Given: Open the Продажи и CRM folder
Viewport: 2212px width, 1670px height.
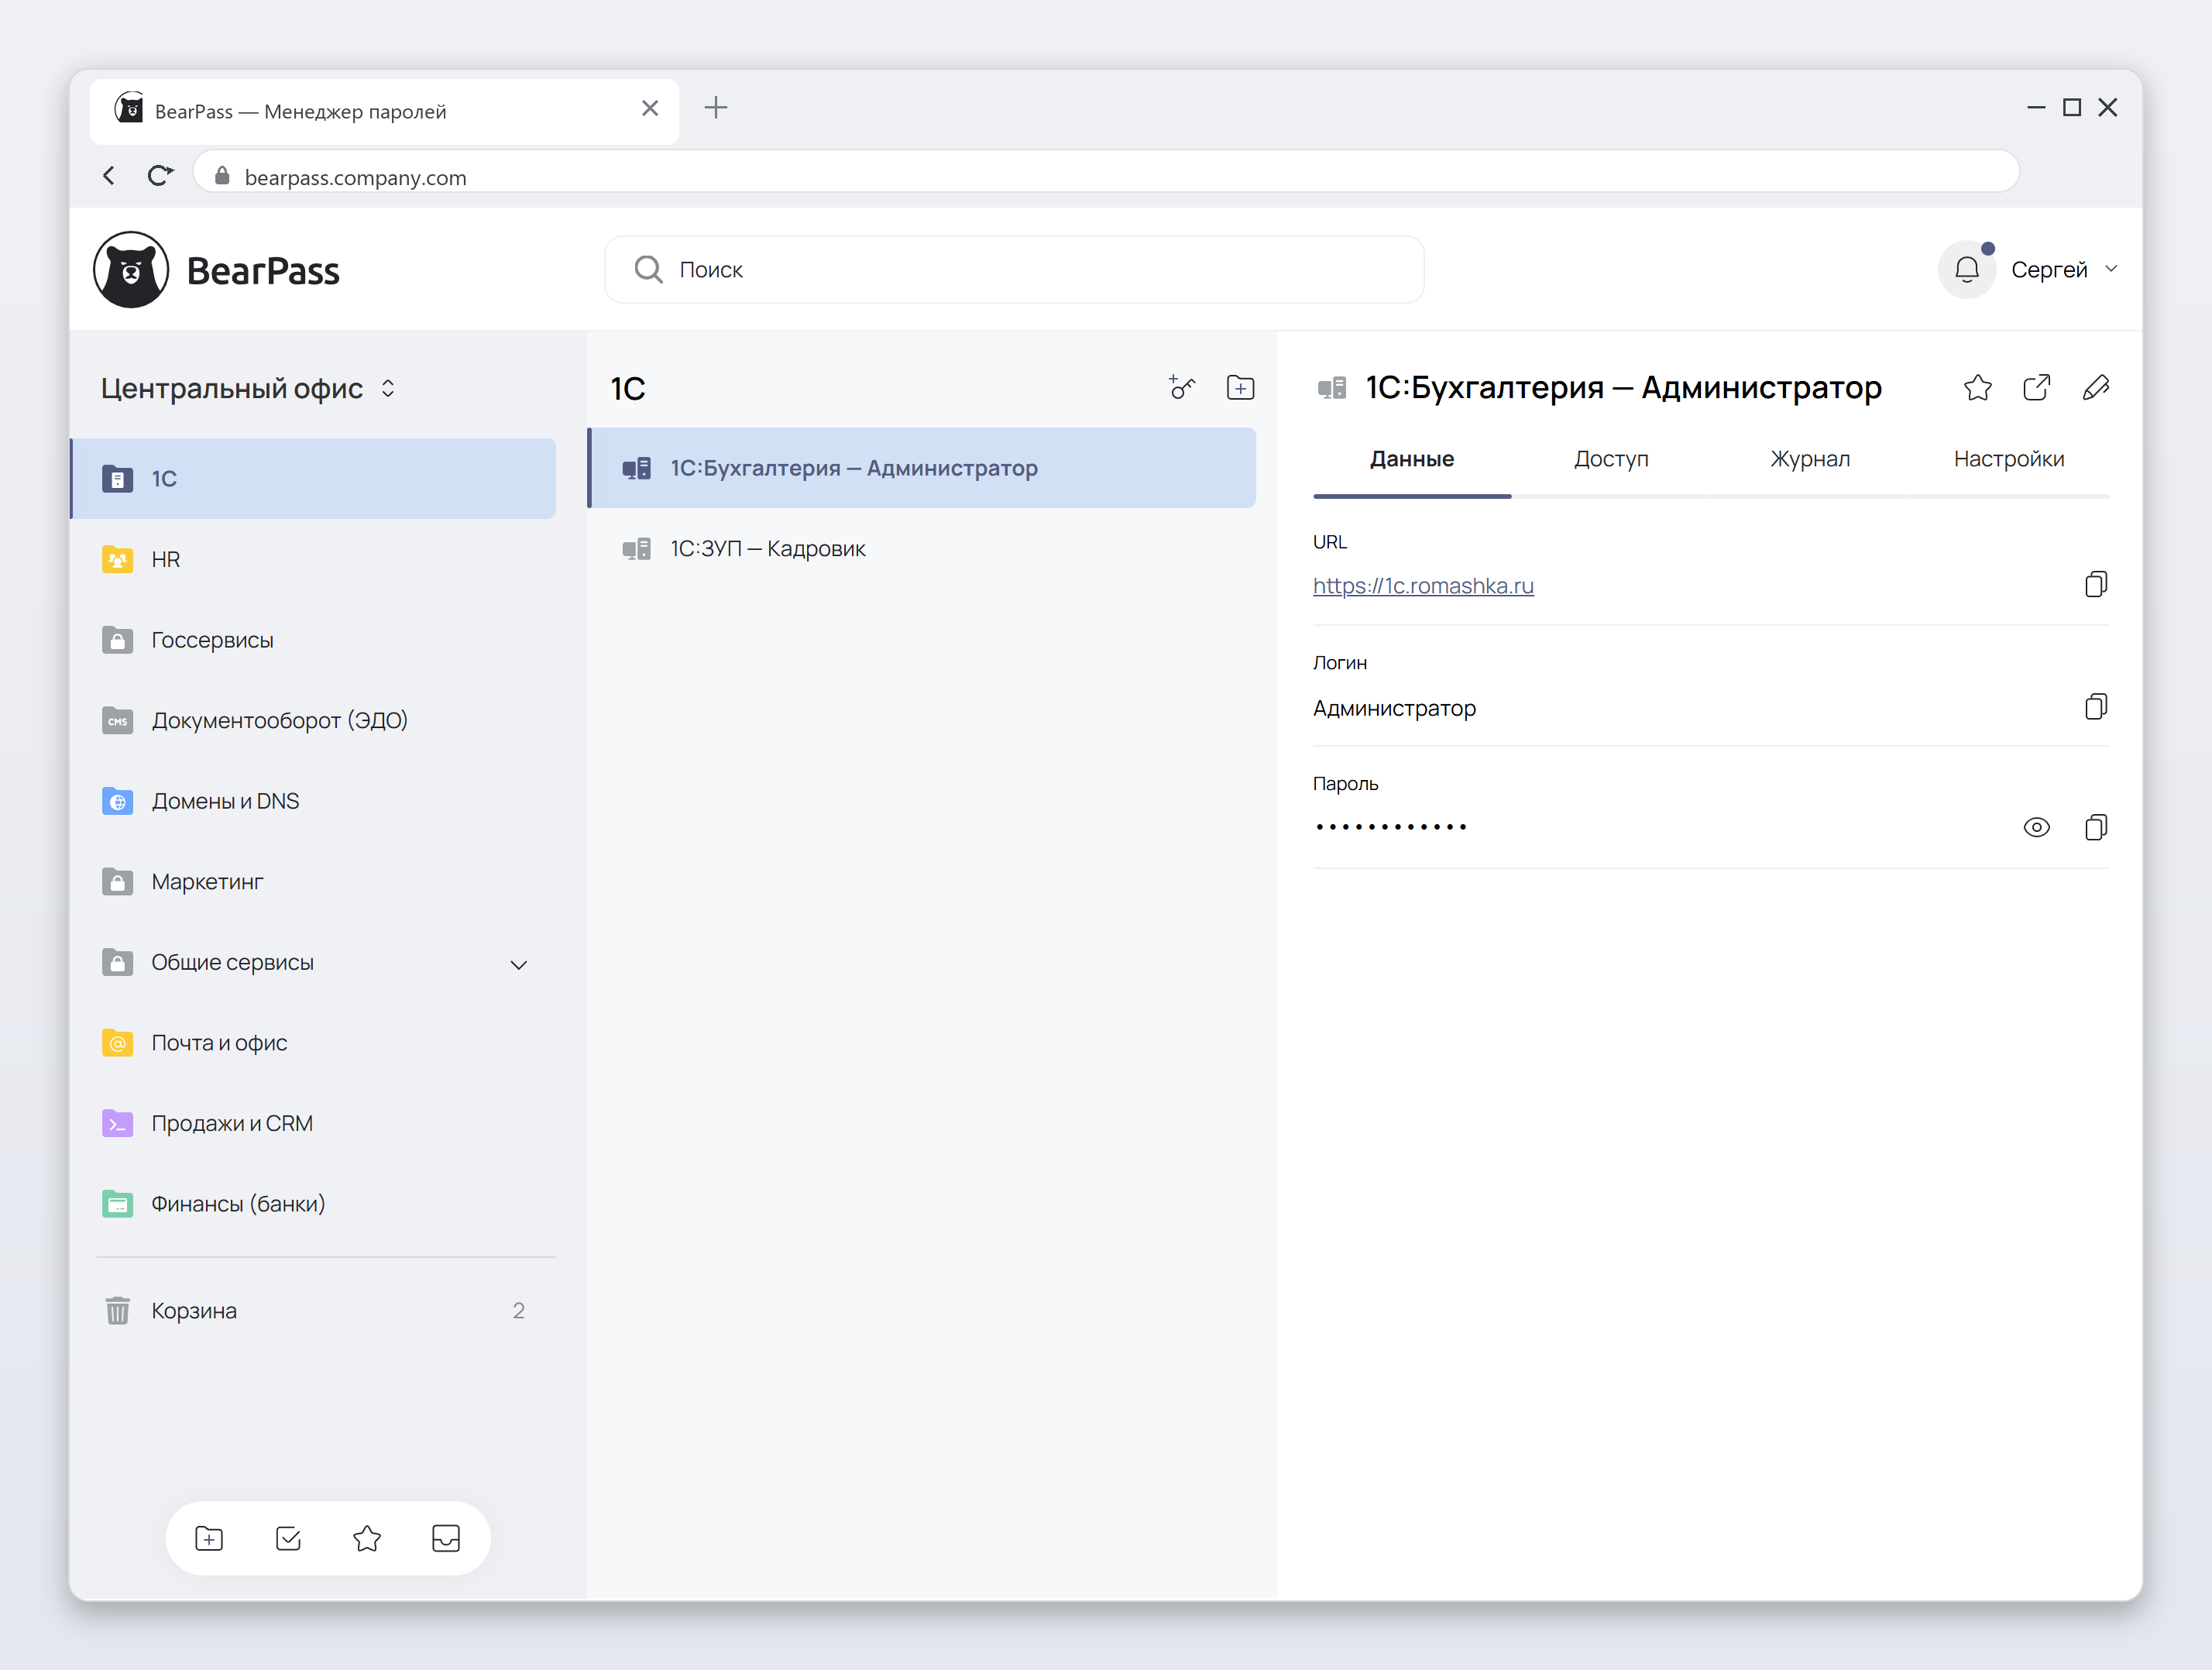Looking at the screenshot, I should [313, 1124].
